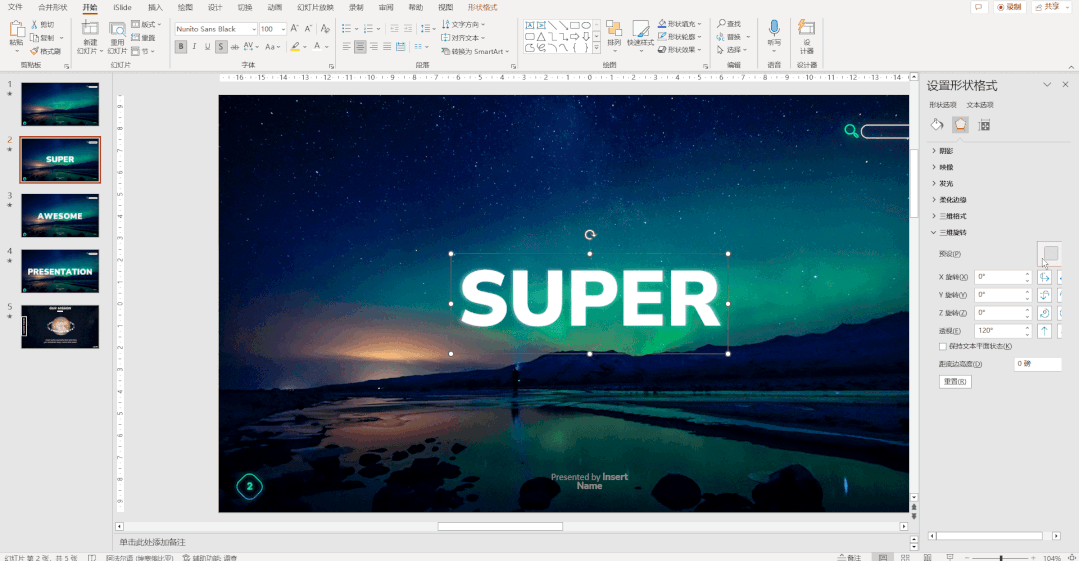1079x561 pixels.
Task: Click the X 旋转 value input field
Action: click(x=1001, y=277)
